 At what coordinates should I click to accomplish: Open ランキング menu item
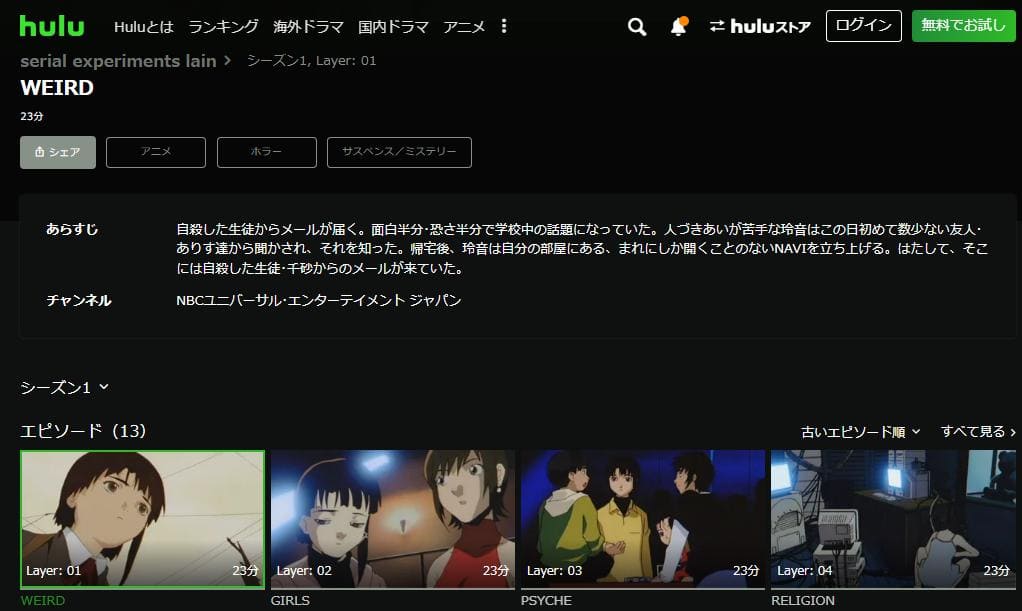[x=223, y=27]
